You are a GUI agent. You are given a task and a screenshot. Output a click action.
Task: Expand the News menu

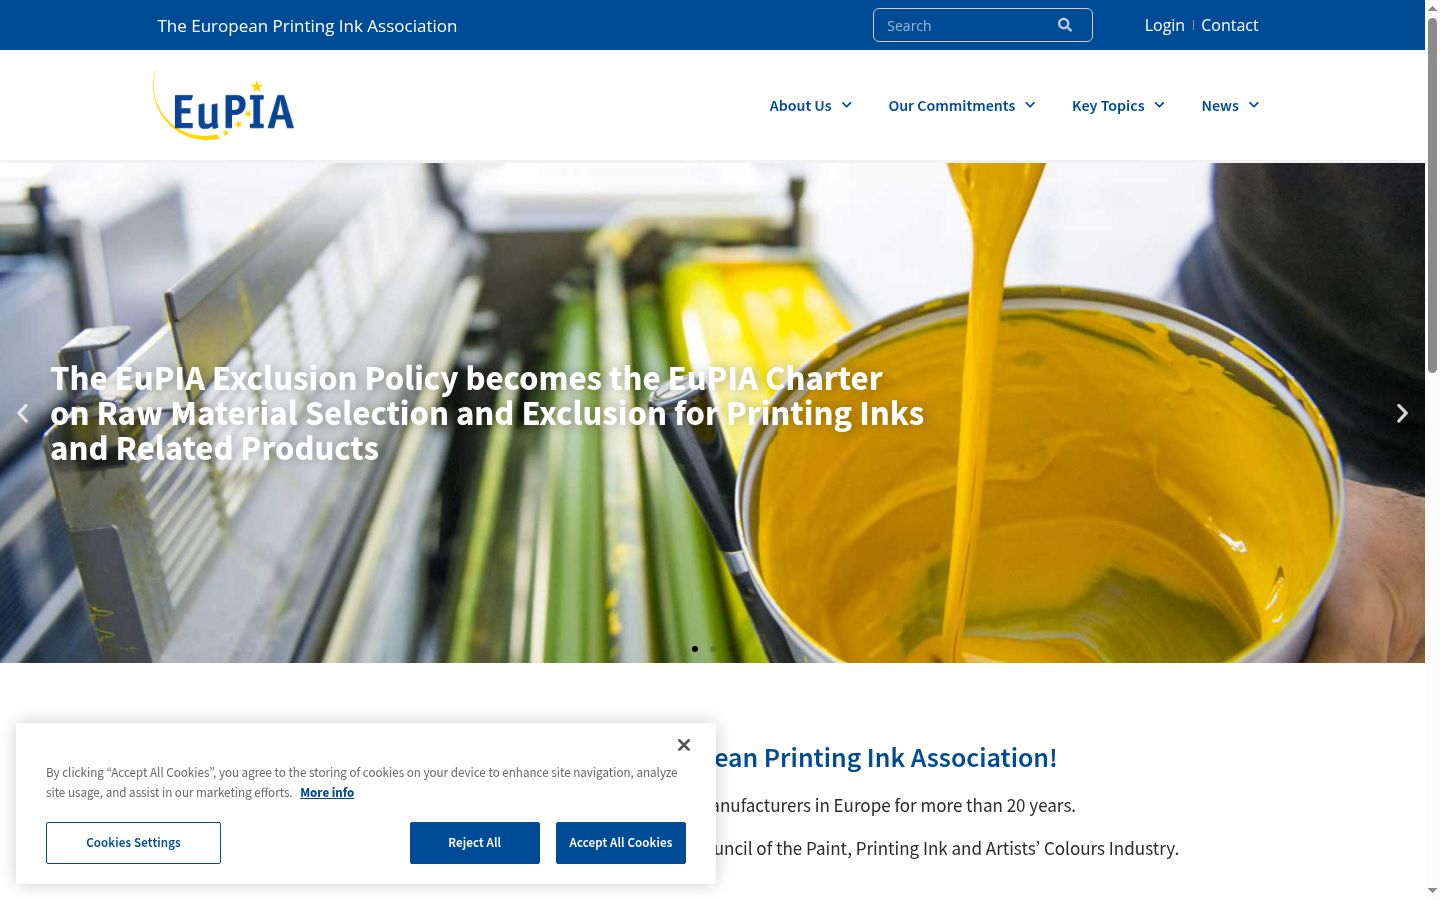coord(1231,105)
